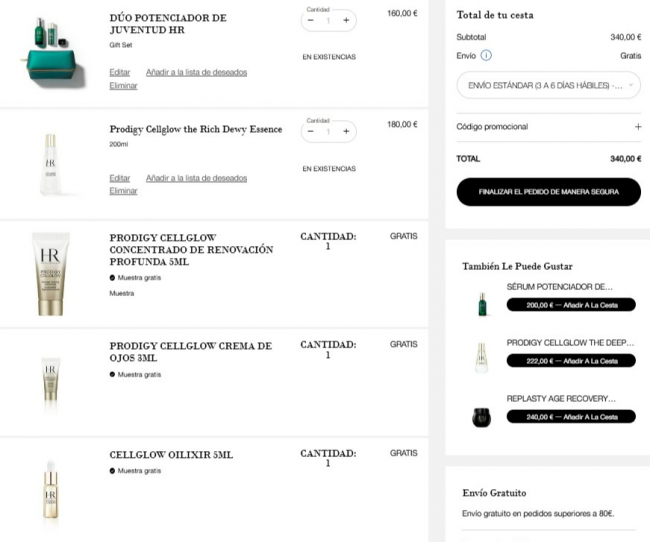Decrease quantity of Prodigy Cellglow Dewy Essence
The image size is (650, 542).
pos(310,131)
